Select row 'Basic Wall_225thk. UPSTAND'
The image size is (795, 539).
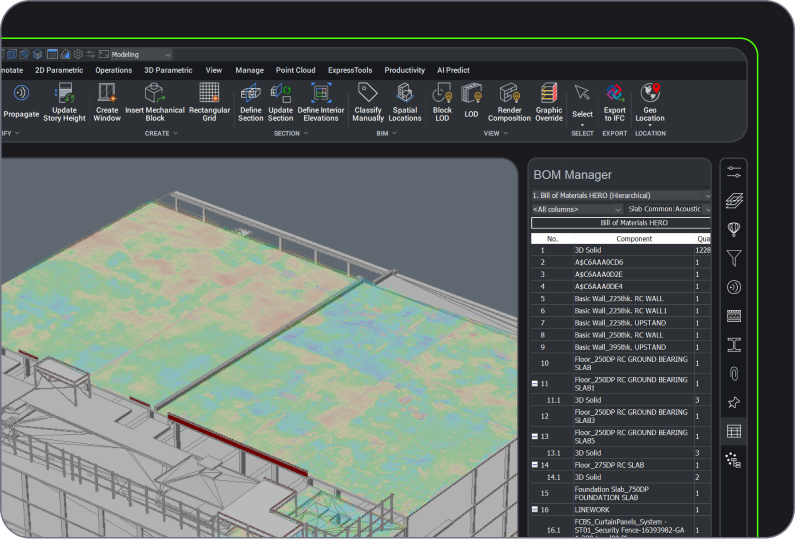[x=621, y=322]
